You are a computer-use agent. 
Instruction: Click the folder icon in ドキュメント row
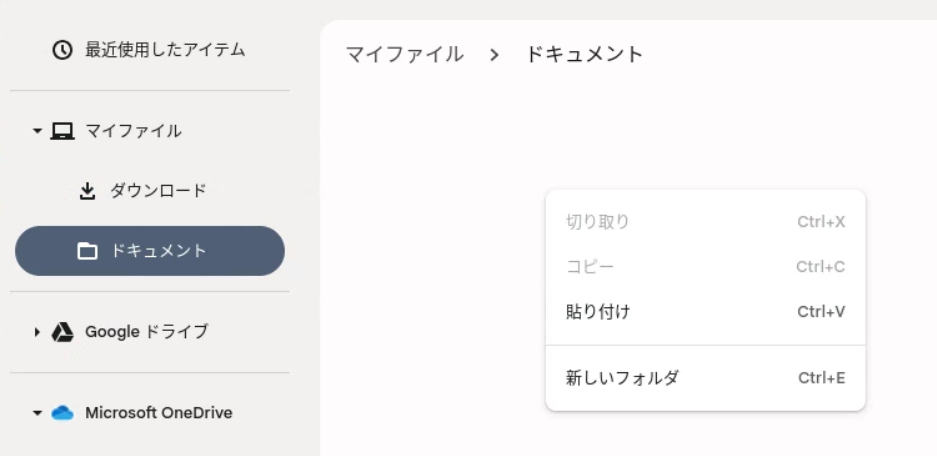click(87, 251)
